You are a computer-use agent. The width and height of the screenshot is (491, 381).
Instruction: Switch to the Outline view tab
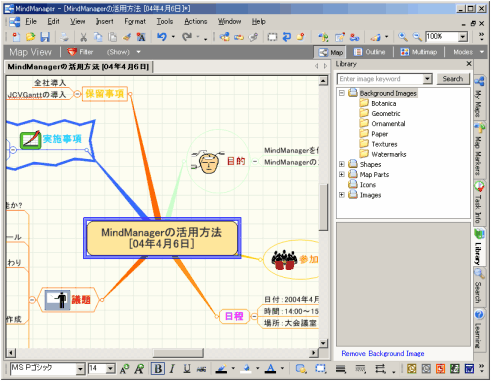click(369, 52)
